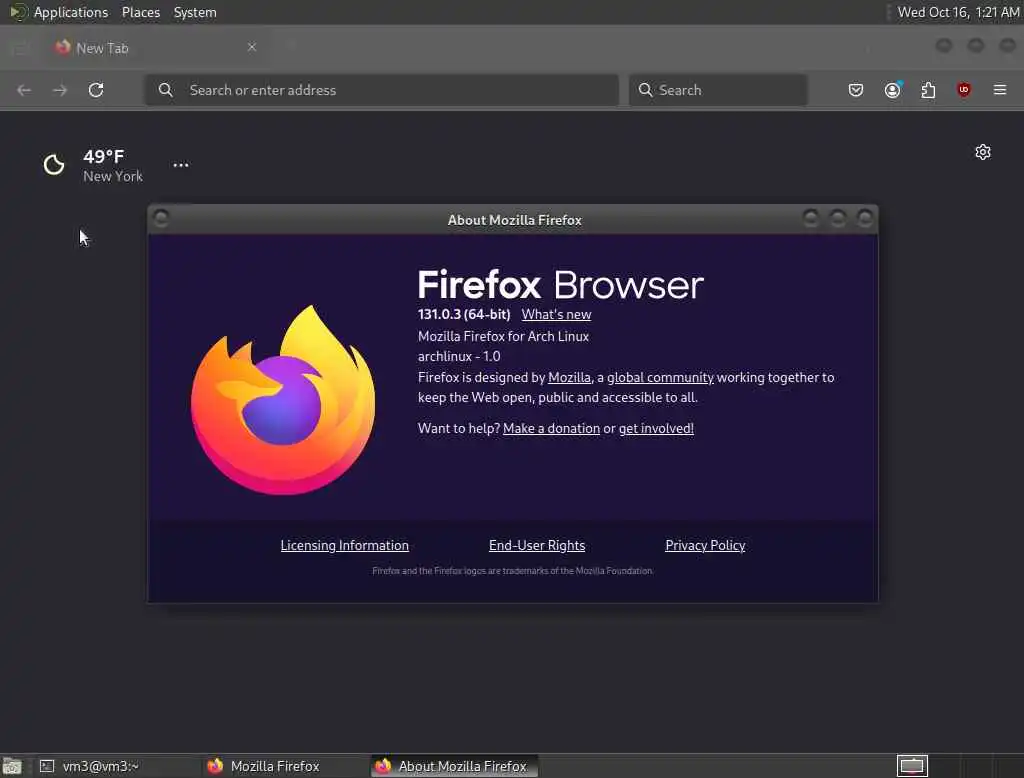Image resolution: width=1024 pixels, height=778 pixels.
Task: Focus the Search box in toolbar
Action: [x=718, y=90]
